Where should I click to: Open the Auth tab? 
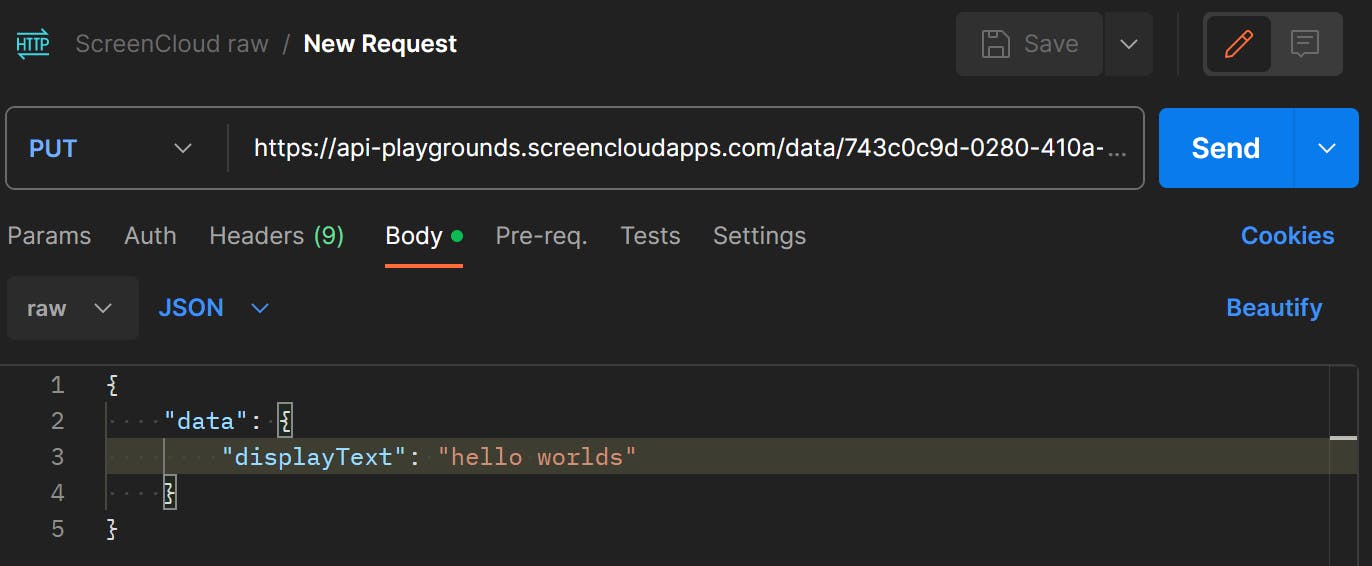click(150, 236)
